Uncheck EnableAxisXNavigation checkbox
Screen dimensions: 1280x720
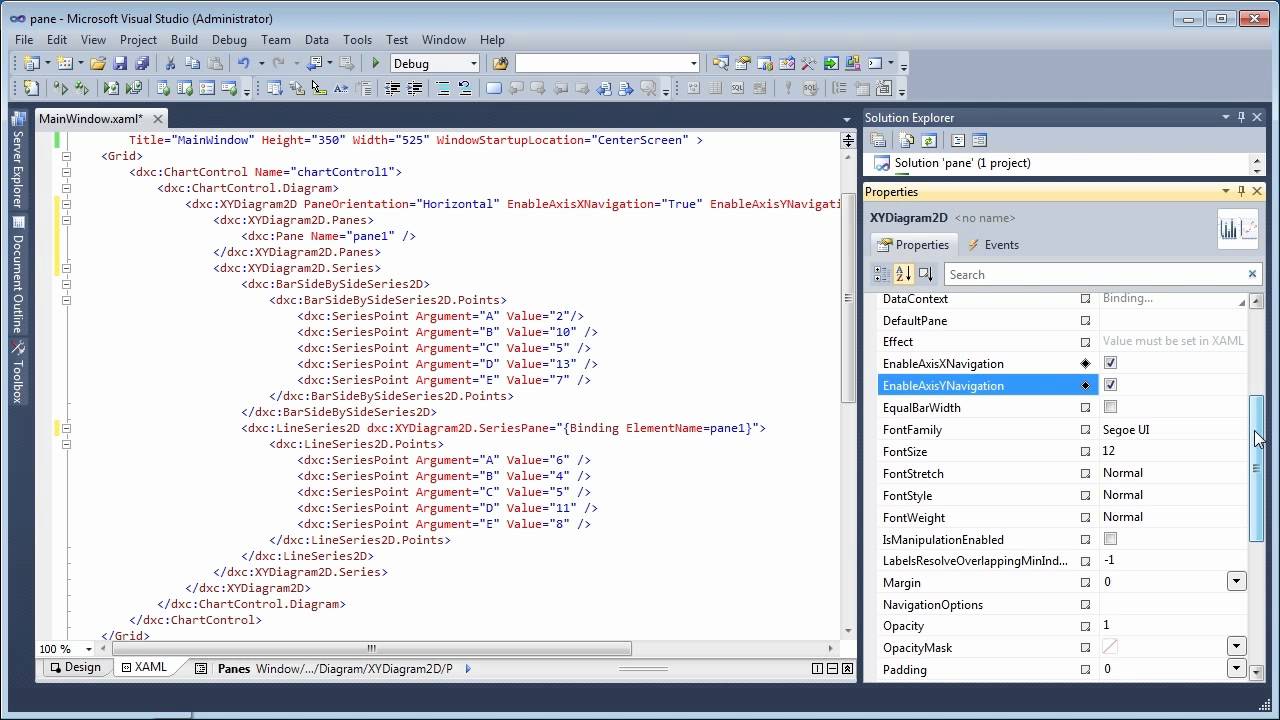(x=1110, y=363)
